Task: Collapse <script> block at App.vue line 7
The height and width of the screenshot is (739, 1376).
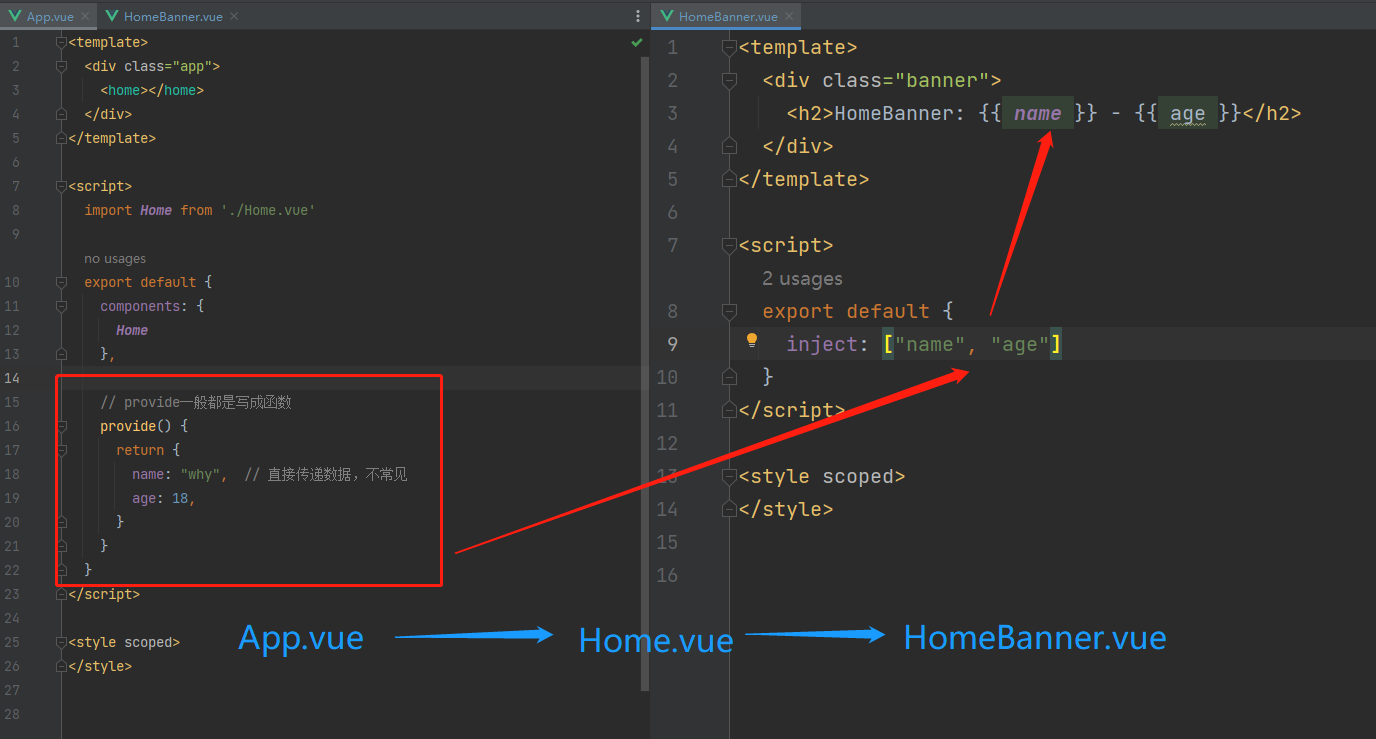Action: (x=62, y=187)
